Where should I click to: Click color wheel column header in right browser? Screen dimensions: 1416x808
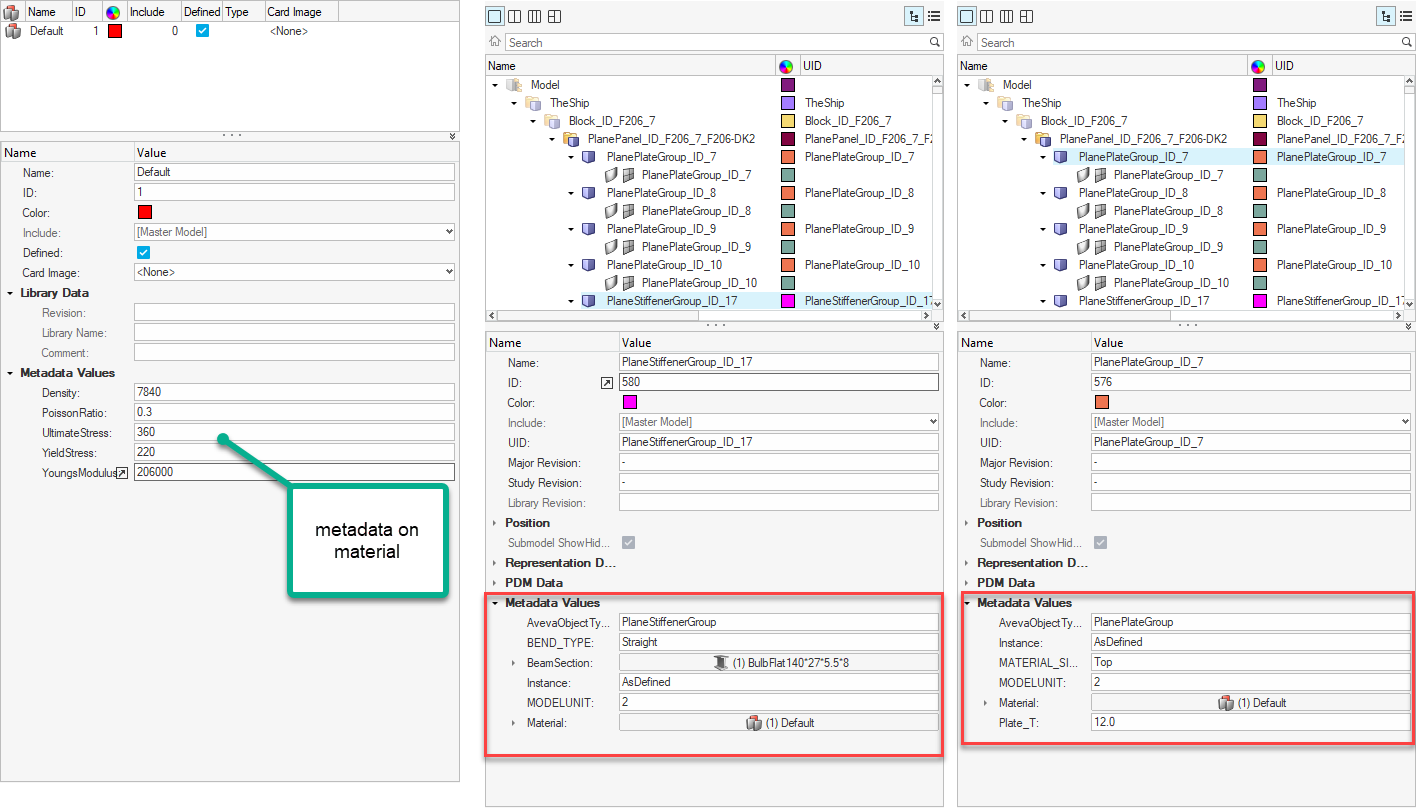(x=1259, y=66)
